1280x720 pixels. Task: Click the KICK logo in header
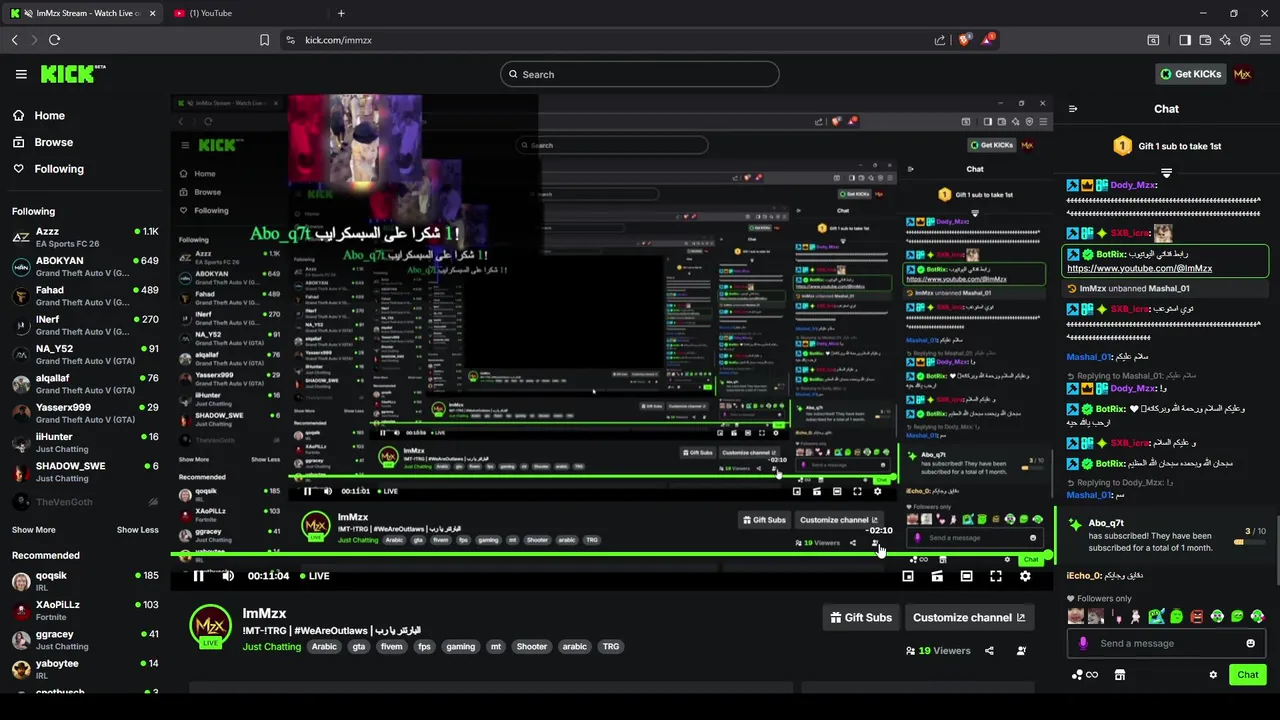click(72, 74)
